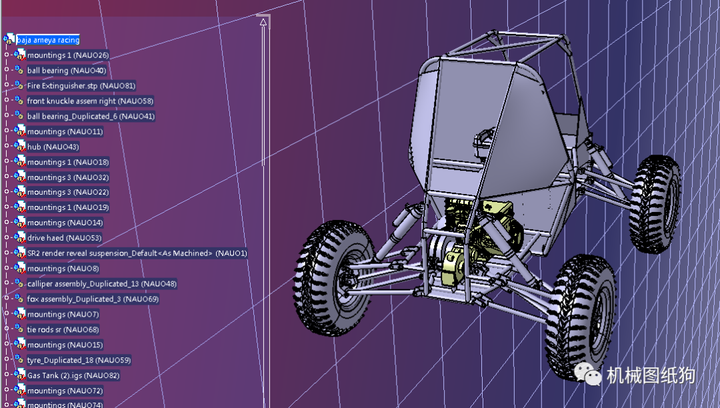
Task: Expand ball bearing_Duplicated_6 (NAUO41) node
Action: [x=6, y=115]
